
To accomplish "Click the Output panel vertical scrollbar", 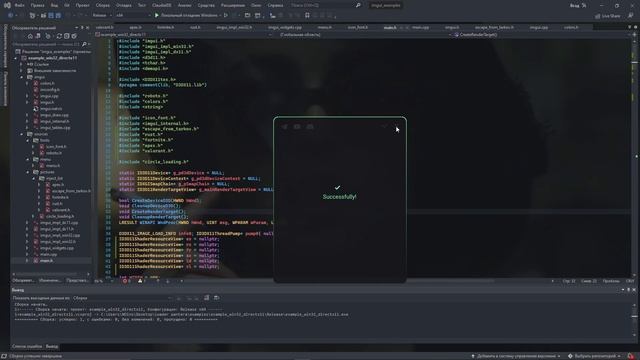I will point(634,320).
